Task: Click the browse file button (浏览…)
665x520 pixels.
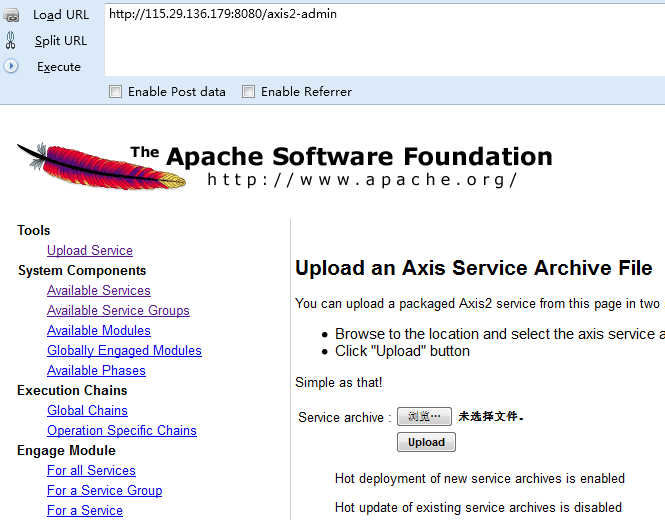Action: [x=424, y=417]
